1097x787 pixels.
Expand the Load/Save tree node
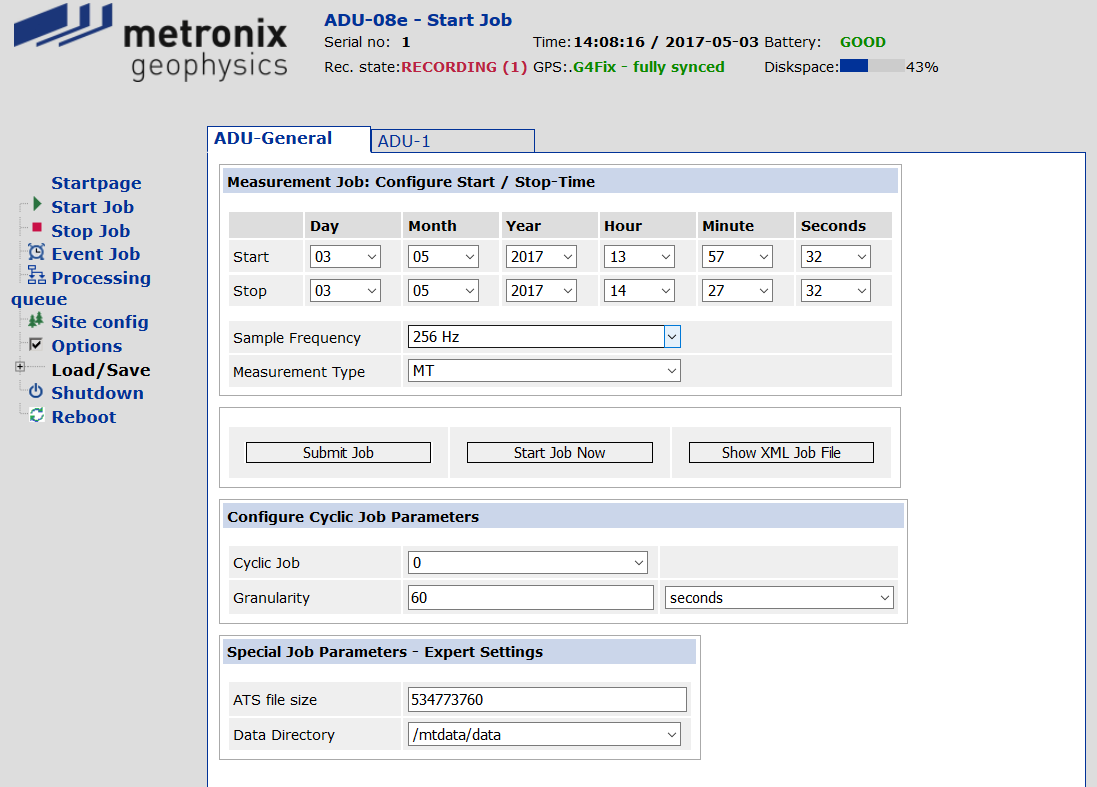click(20, 367)
